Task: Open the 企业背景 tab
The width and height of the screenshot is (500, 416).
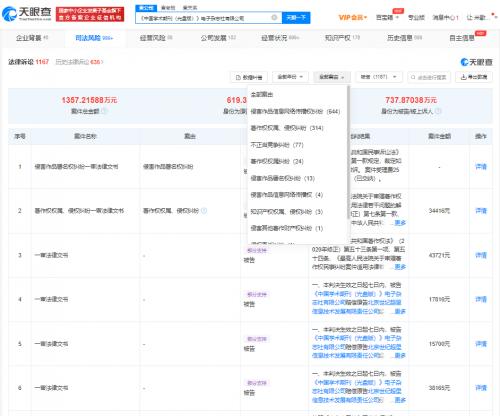Action: tap(32, 38)
